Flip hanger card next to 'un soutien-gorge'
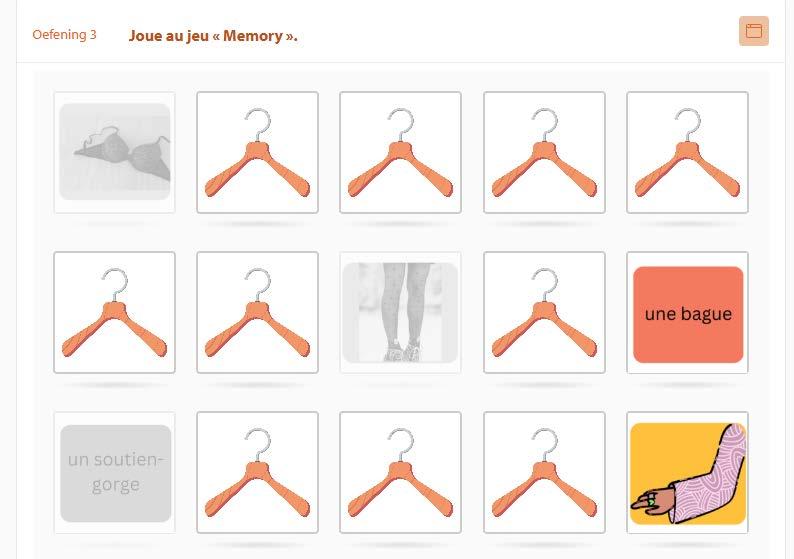Screen dimensions: 794x559 [257, 472]
